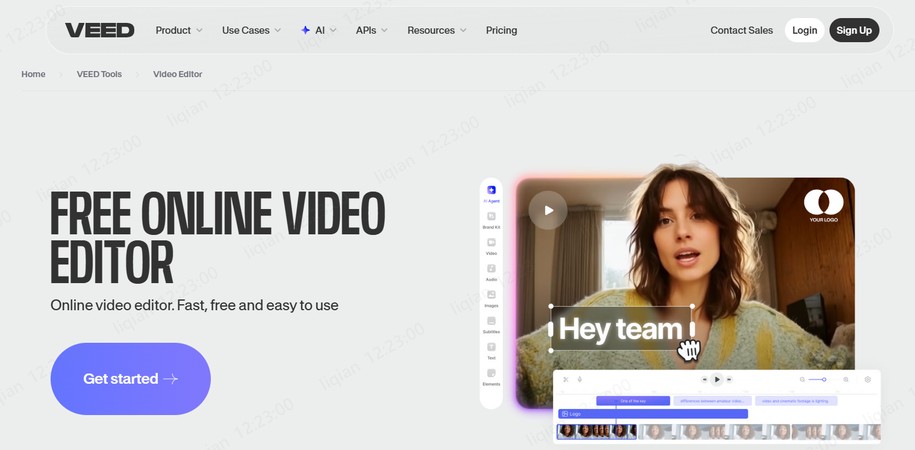Expand the Product dropdown menu
915x450 pixels.
tap(179, 30)
